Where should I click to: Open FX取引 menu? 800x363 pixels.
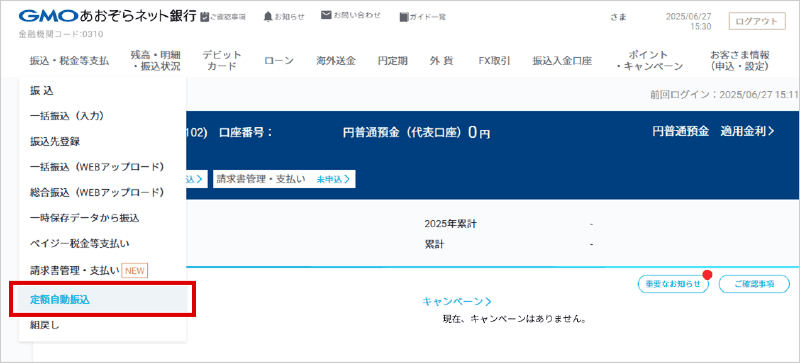tap(494, 61)
